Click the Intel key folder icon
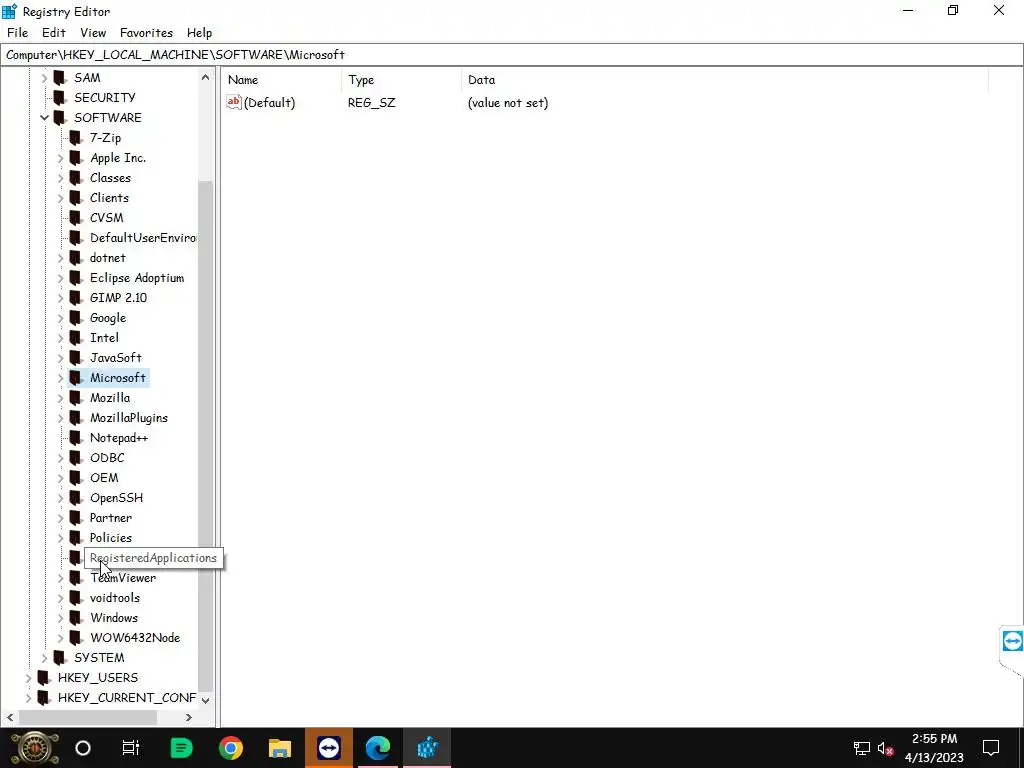 tap(76, 338)
